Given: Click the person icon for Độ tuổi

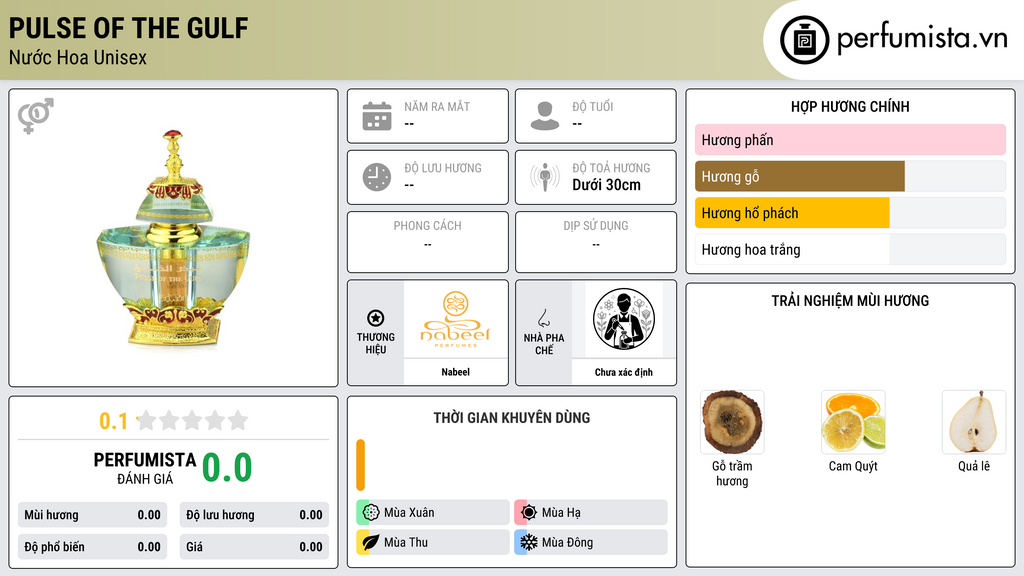Looking at the screenshot, I should [545, 116].
